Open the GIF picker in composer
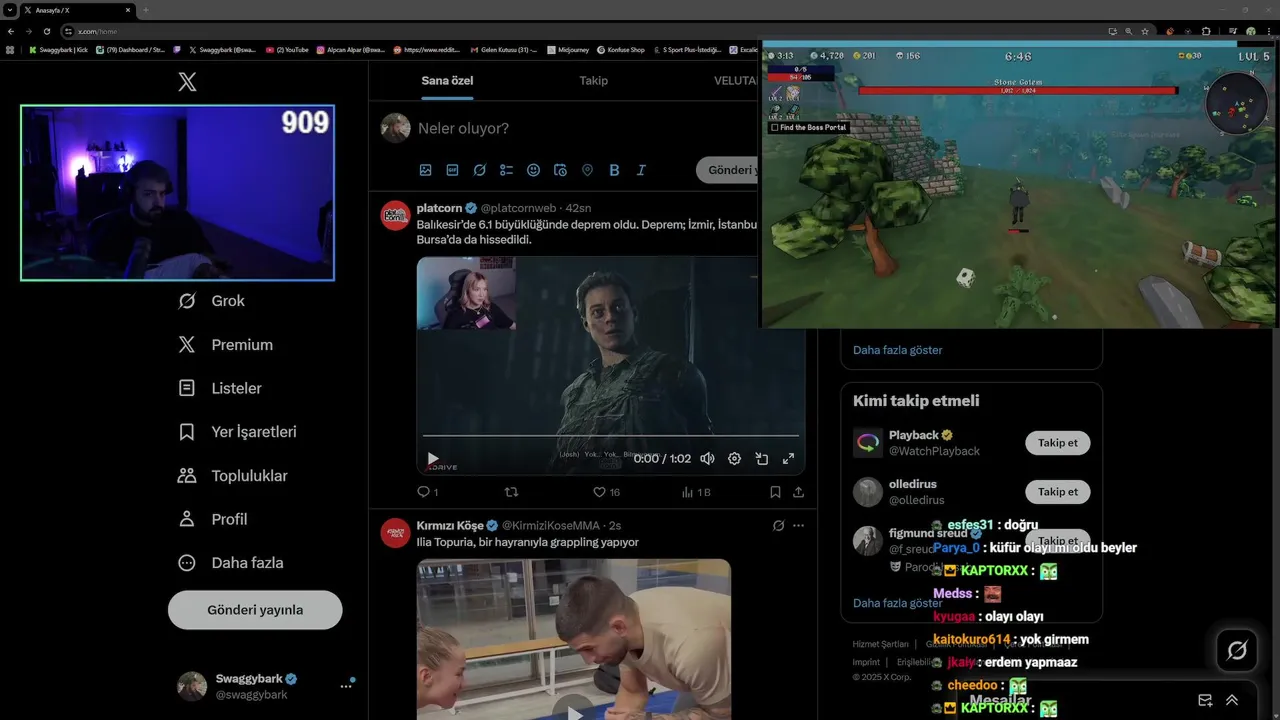This screenshot has width=1280, height=720. coord(453,170)
